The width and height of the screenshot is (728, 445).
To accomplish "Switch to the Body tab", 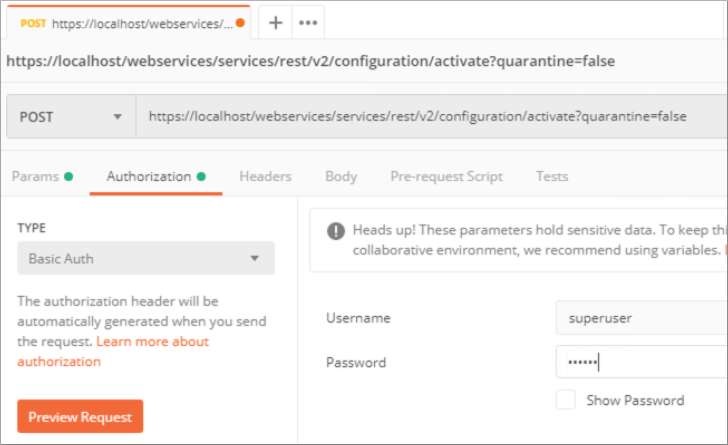I will tap(341, 177).
